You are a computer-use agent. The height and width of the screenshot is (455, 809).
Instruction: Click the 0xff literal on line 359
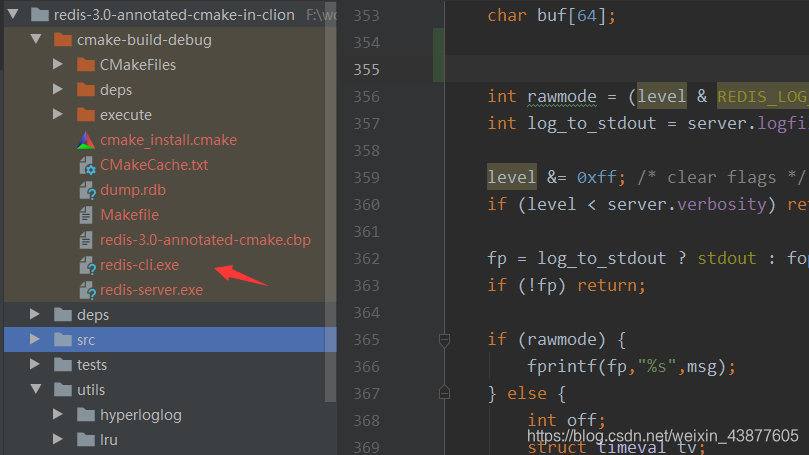(x=597, y=177)
